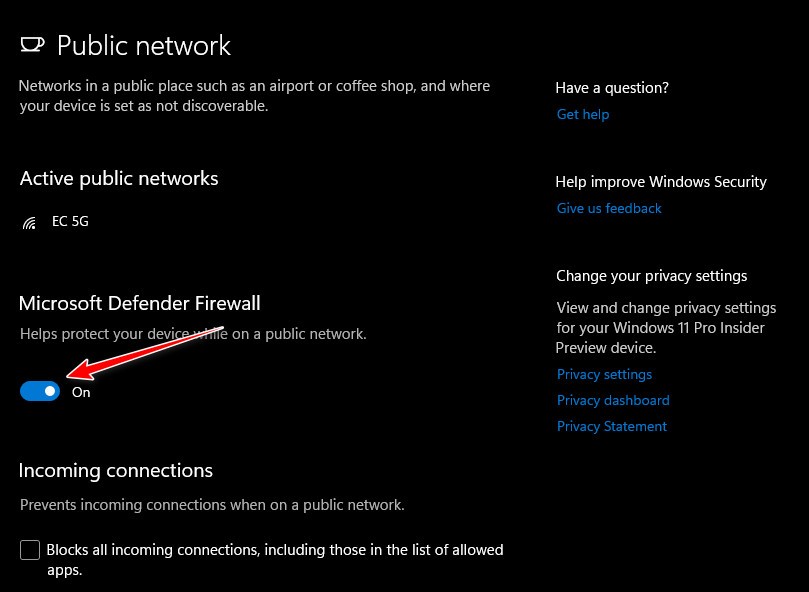
Task: Click the Public network page title
Action: pyautogui.click(x=143, y=45)
